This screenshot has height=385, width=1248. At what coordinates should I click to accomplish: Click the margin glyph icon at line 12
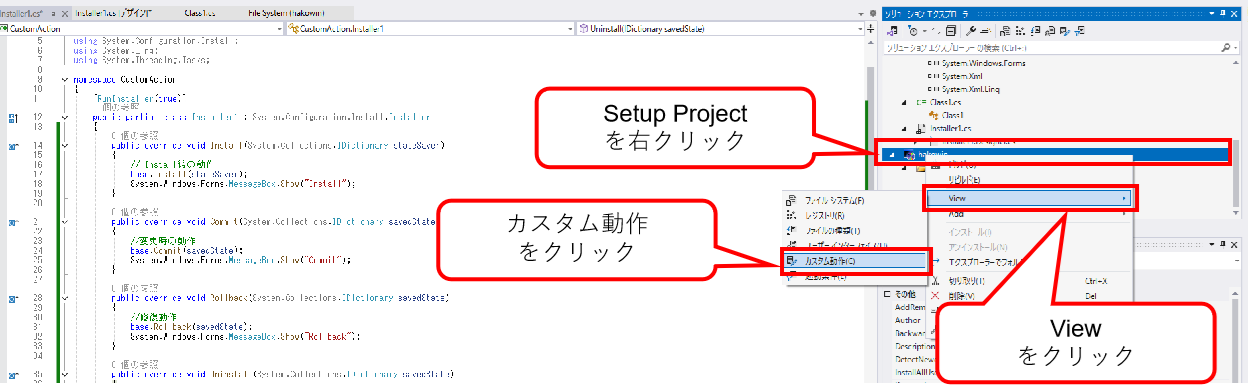(x=13, y=118)
